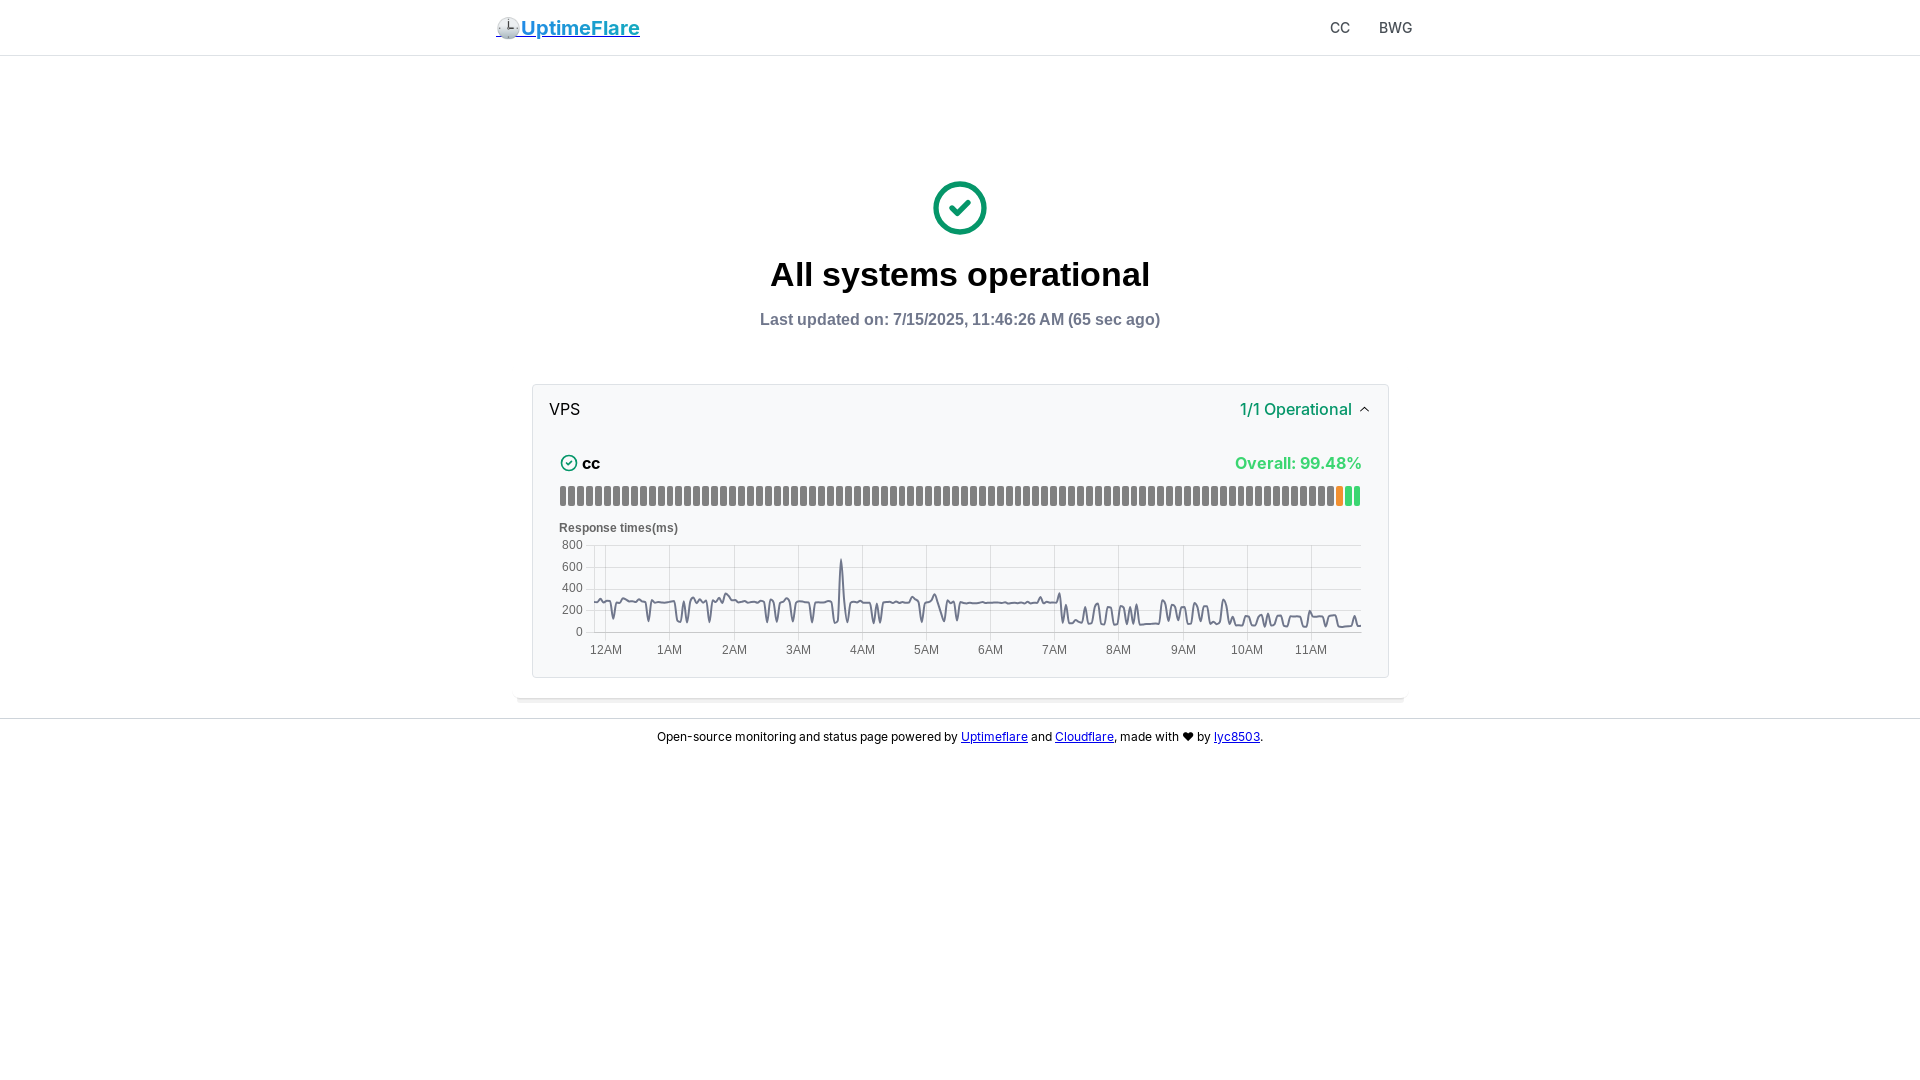Viewport: 1920px width, 1080px height.
Task: Click the VPS group title
Action: pos(564,409)
